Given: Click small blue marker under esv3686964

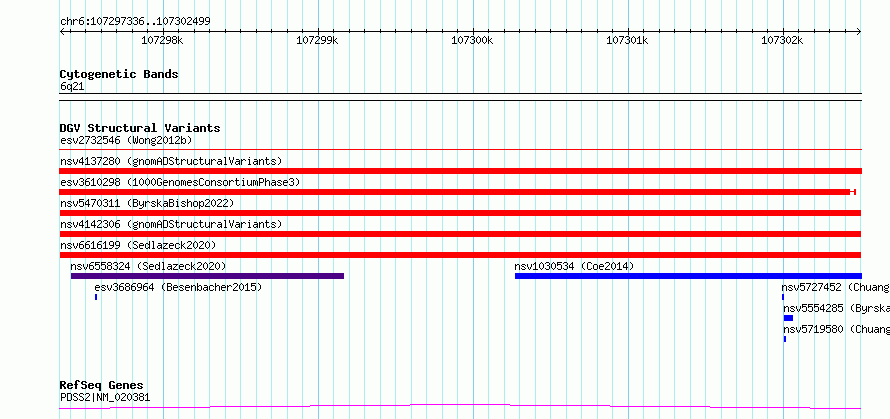Looking at the screenshot, I should (96, 297).
